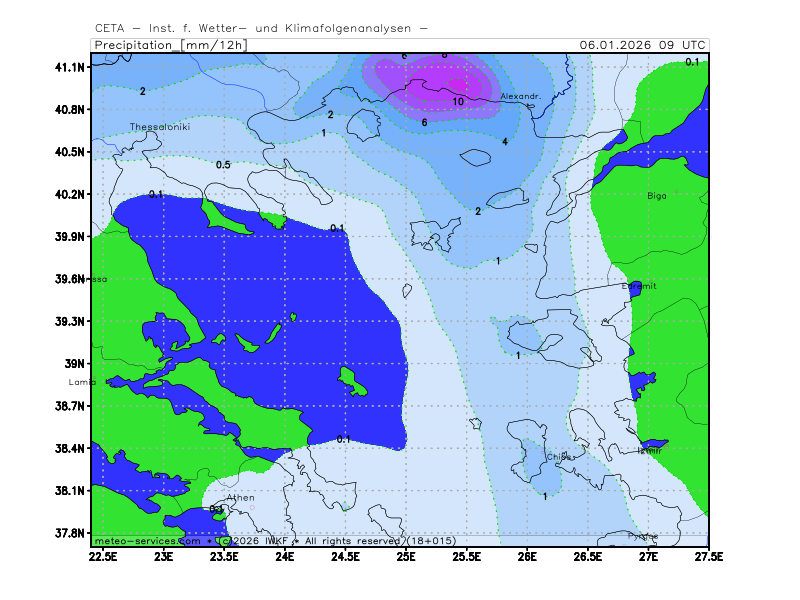Open the meteo-services.com link
The width and height of the screenshot is (800, 600).
pos(147,540)
